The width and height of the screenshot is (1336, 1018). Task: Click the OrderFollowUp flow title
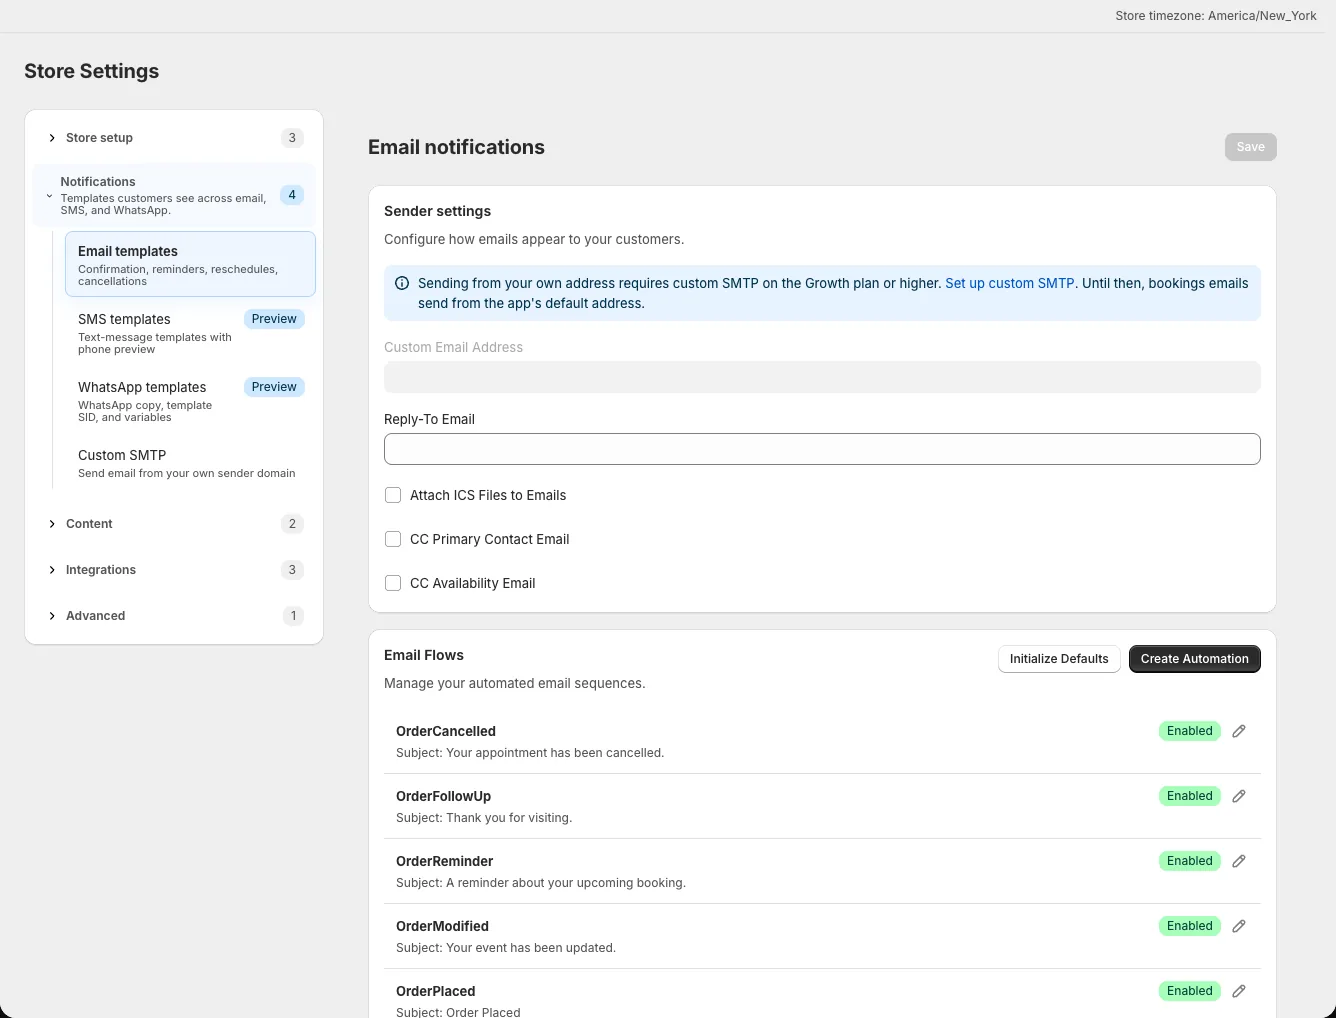coord(443,796)
